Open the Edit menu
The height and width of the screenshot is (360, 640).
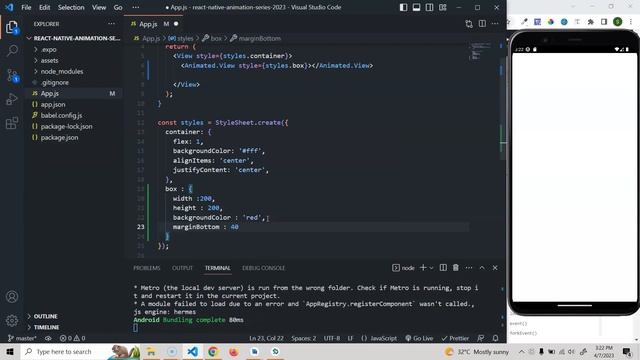(x=44, y=7)
